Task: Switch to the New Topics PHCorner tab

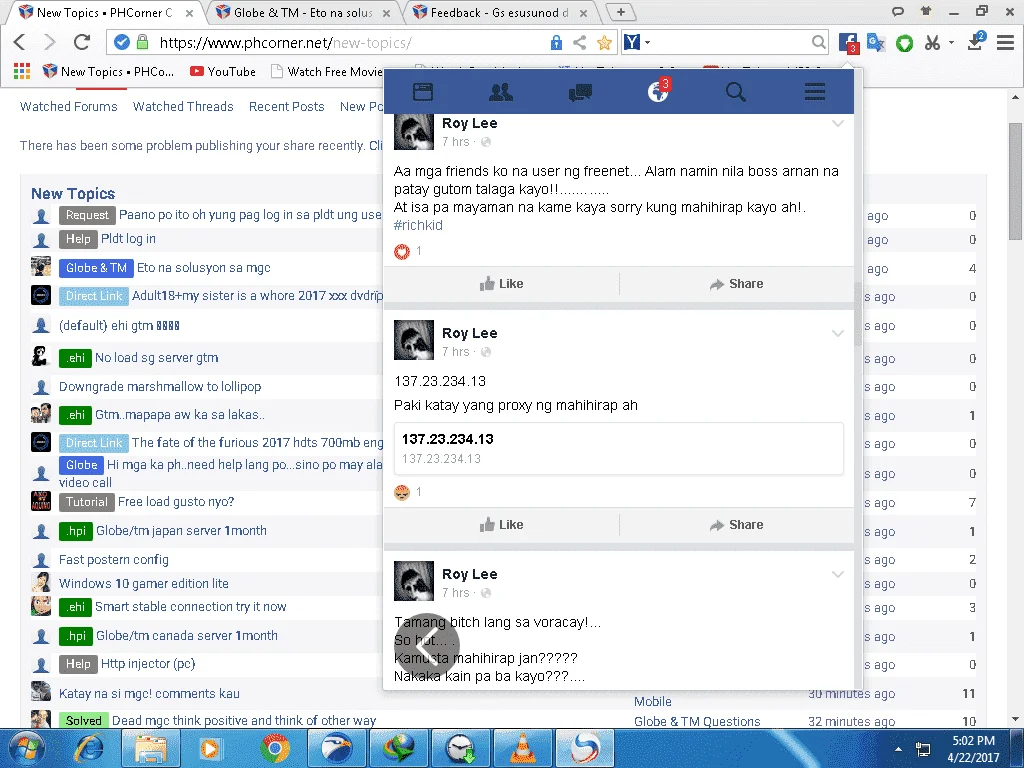Action: point(104,13)
